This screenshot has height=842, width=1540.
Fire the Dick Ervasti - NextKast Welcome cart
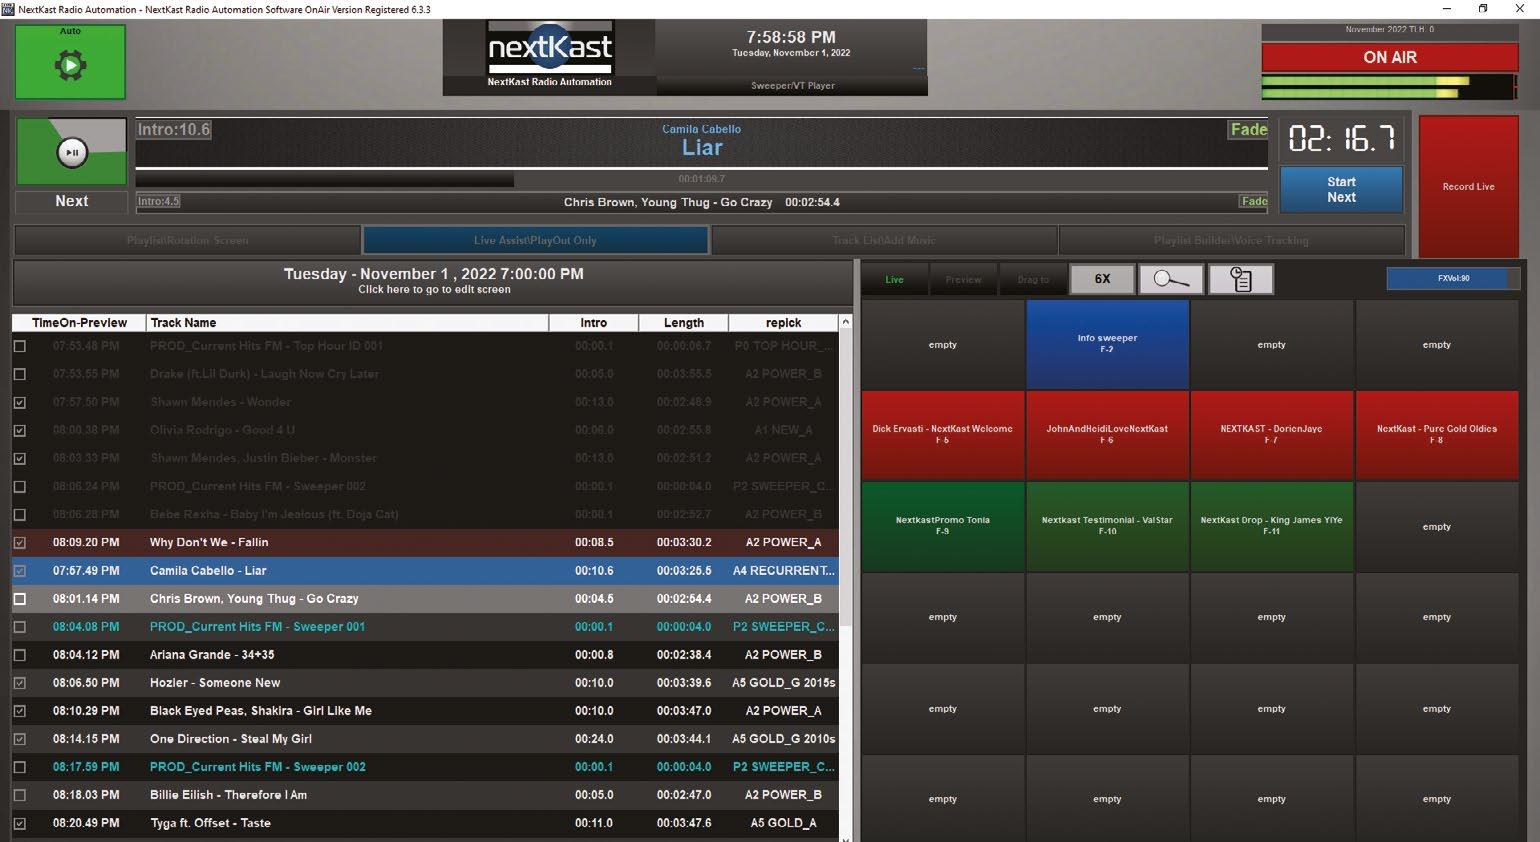tap(943, 434)
